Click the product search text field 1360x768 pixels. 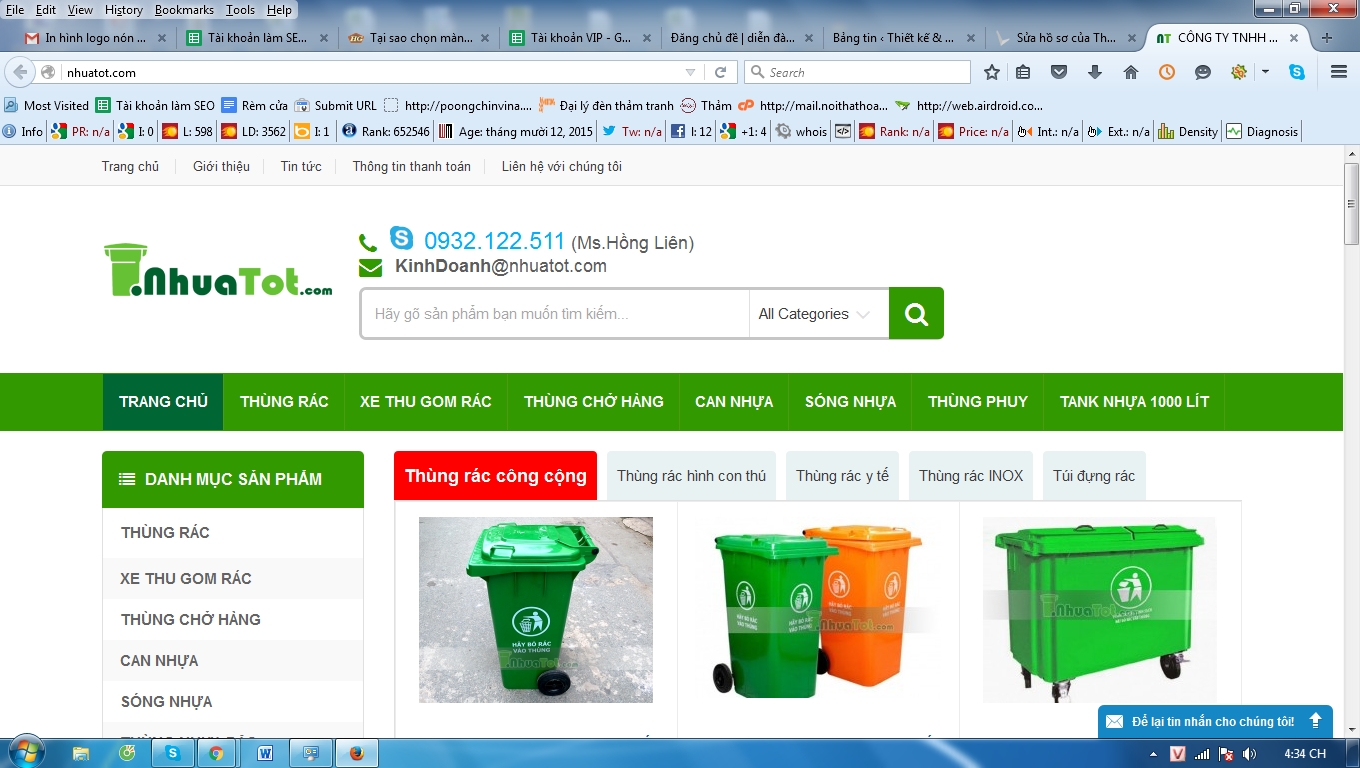[x=555, y=314]
